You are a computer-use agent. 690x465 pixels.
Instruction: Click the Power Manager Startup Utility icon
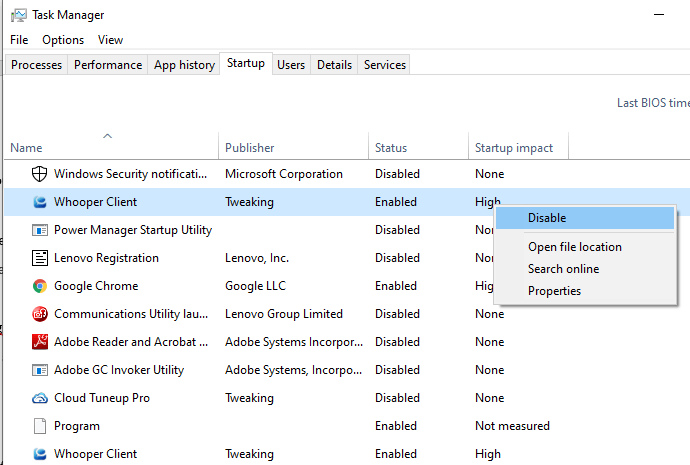[40, 230]
